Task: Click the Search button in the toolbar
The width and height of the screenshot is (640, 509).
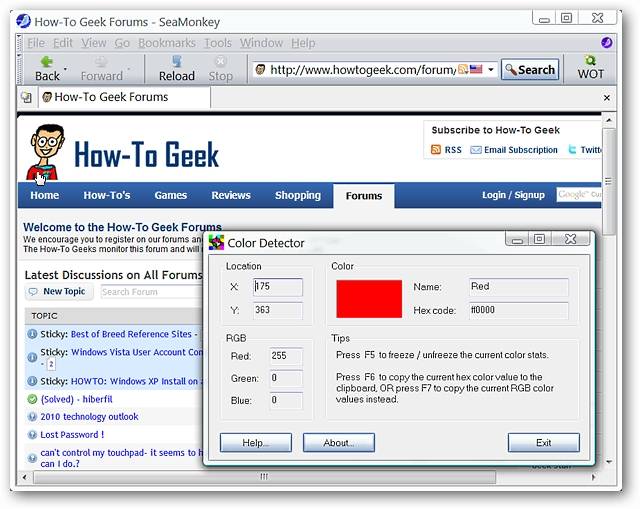Action: [x=530, y=70]
